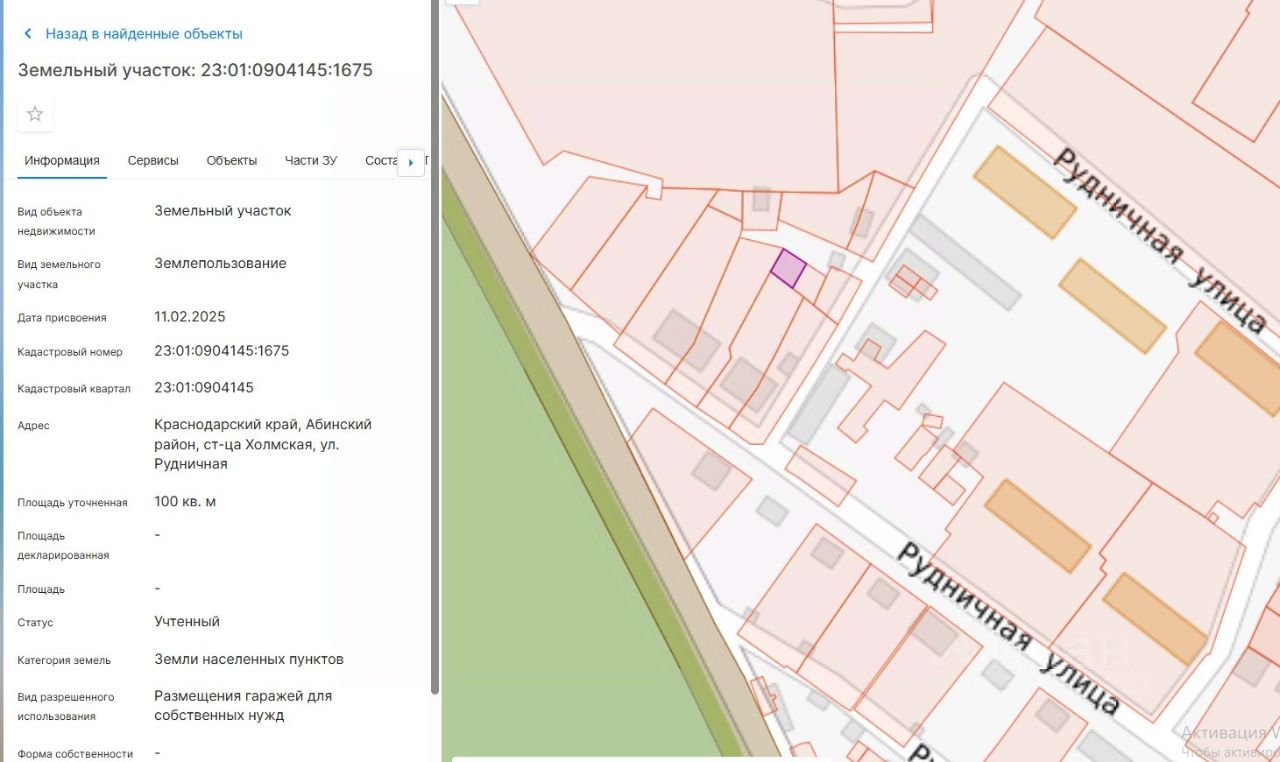This screenshot has height=762, width=1280.
Task: Click the 'Статус' field label
Action: [x=36, y=622]
